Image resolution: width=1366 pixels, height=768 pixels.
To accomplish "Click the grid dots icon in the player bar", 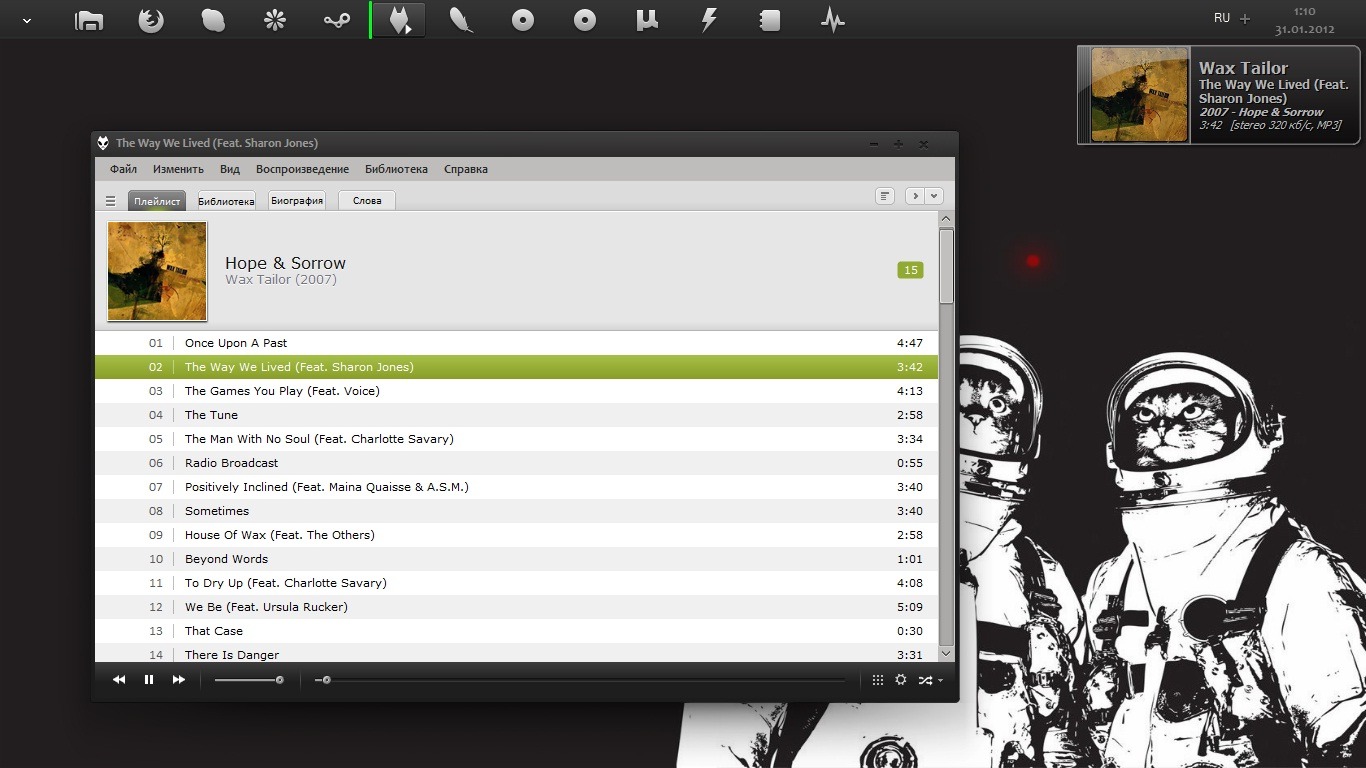I will (877, 680).
